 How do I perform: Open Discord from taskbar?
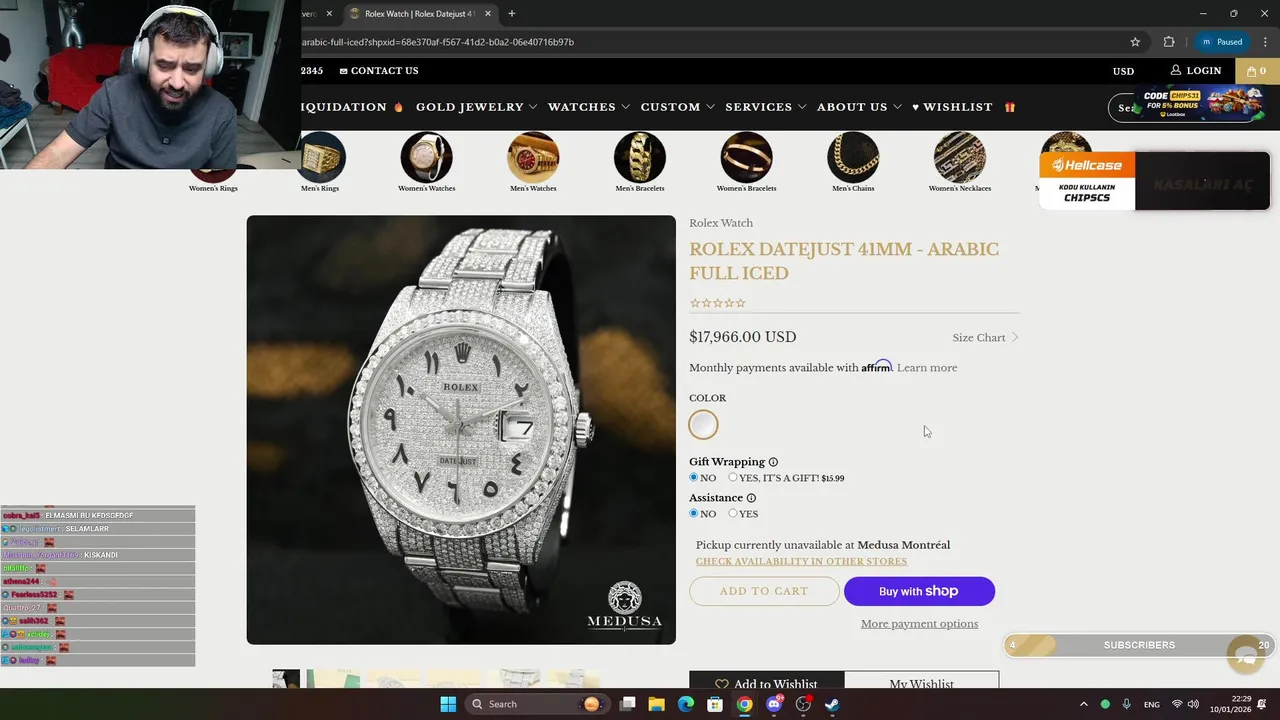click(774, 704)
